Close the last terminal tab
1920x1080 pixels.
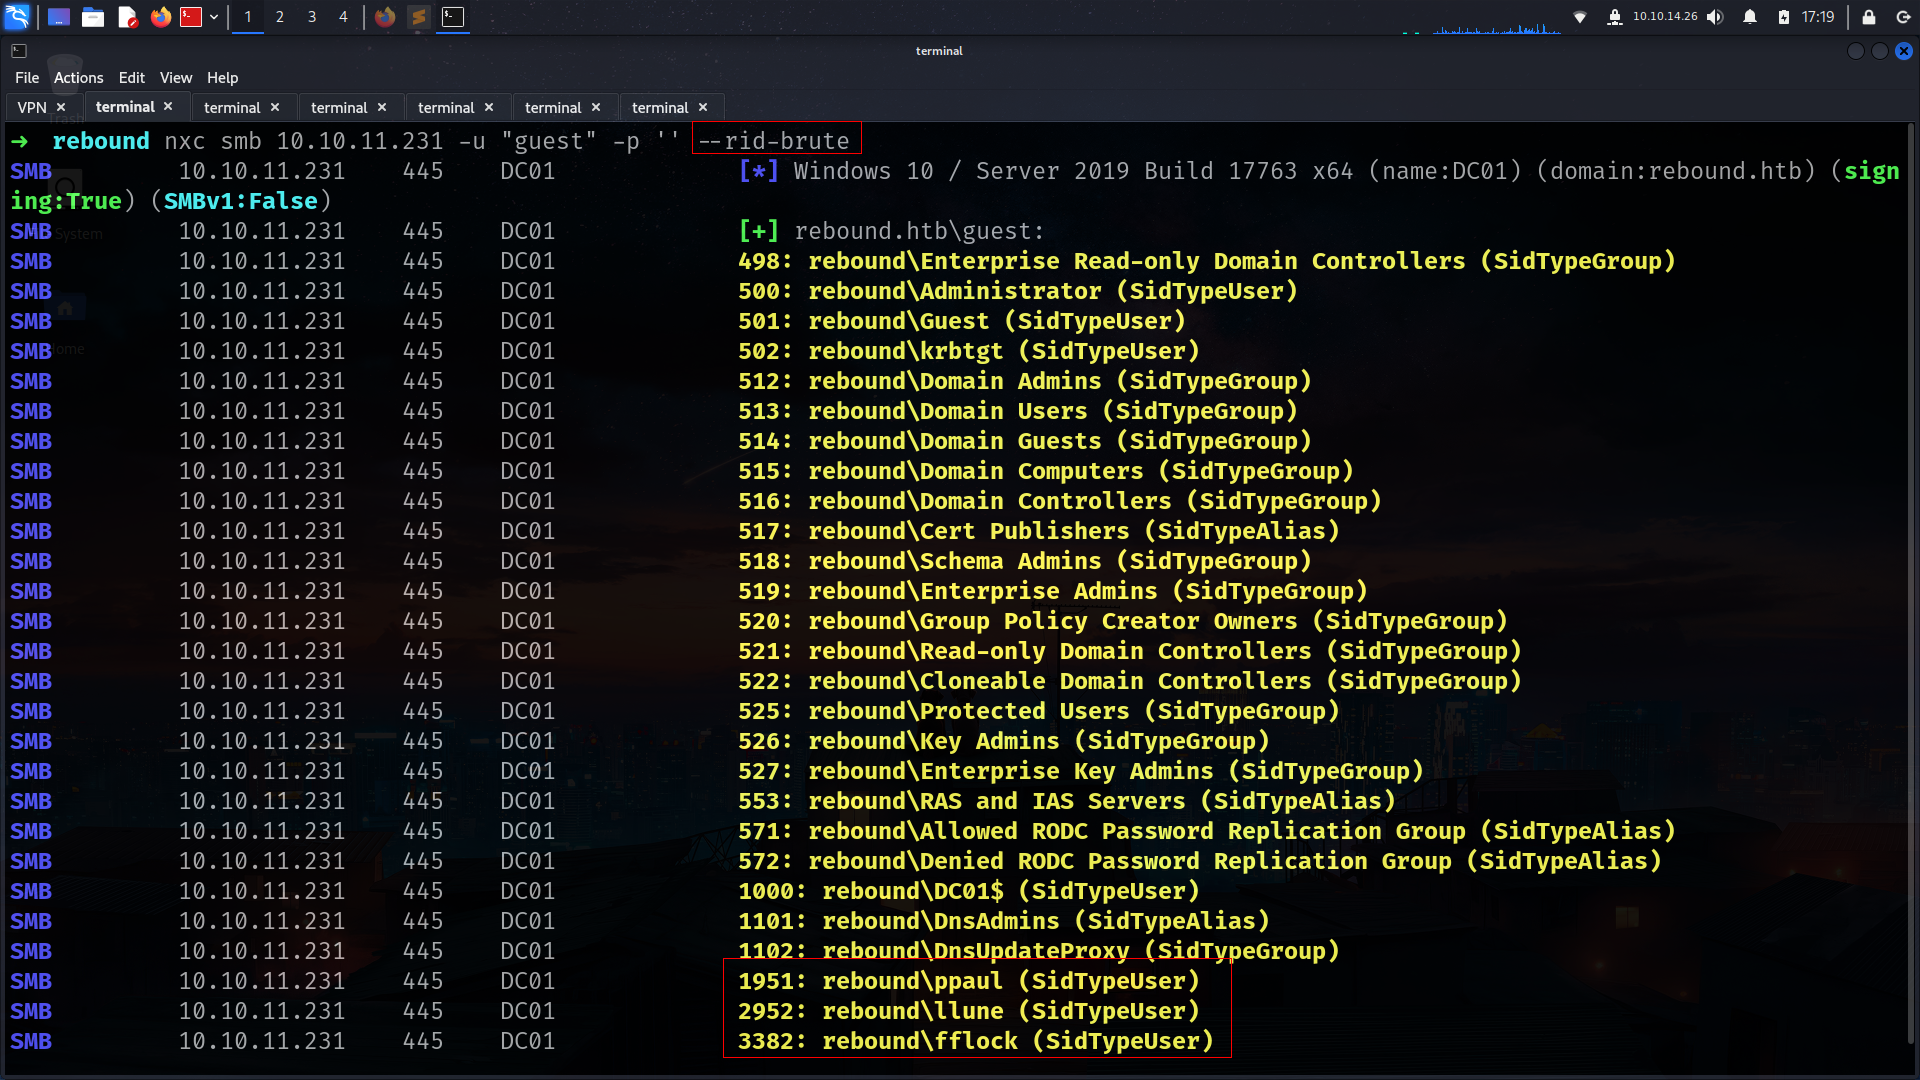[703, 107]
